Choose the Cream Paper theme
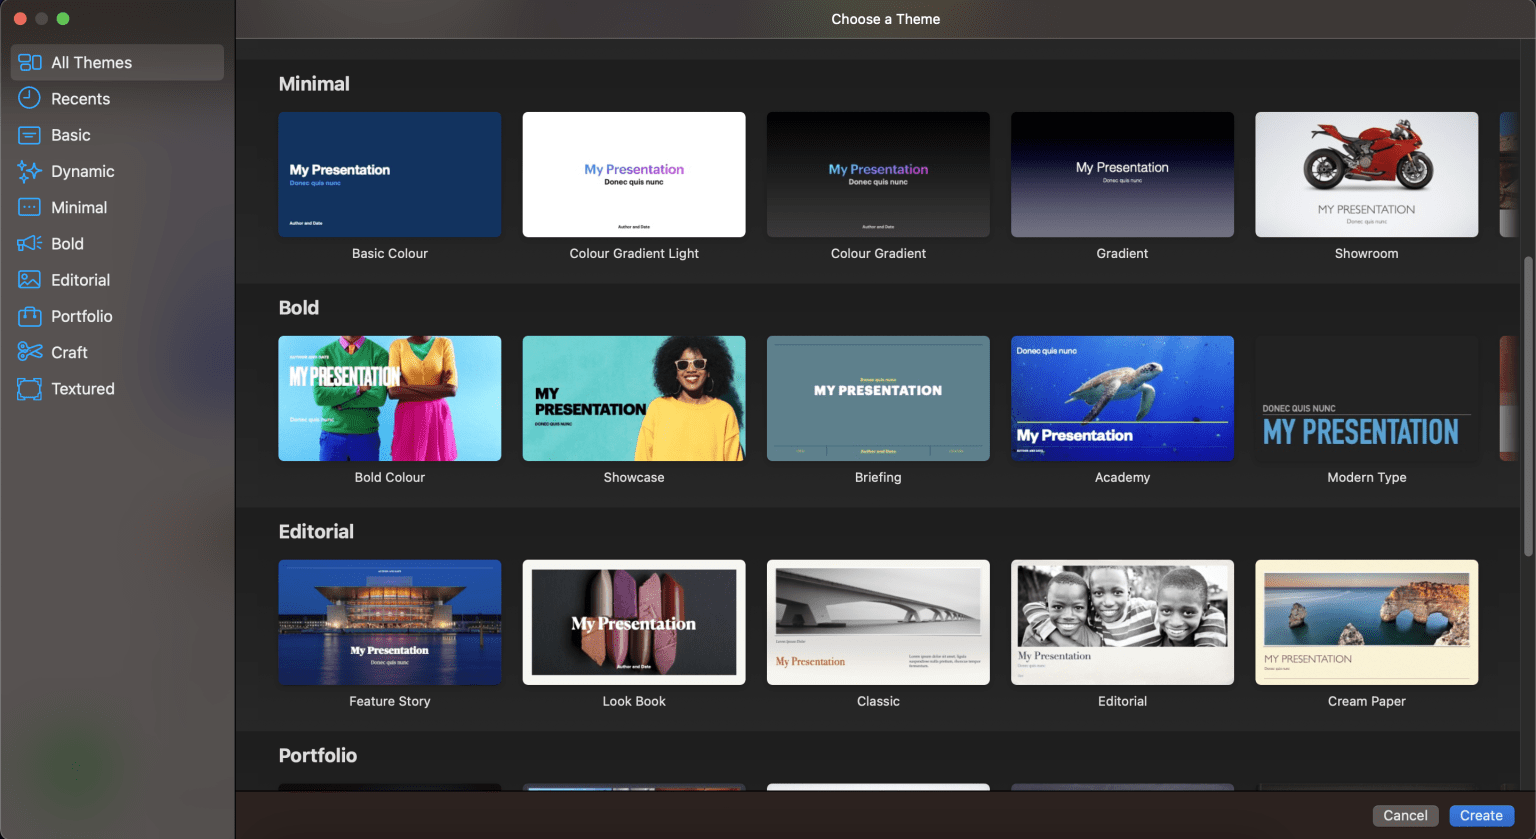The height and width of the screenshot is (839, 1536). click(1366, 622)
